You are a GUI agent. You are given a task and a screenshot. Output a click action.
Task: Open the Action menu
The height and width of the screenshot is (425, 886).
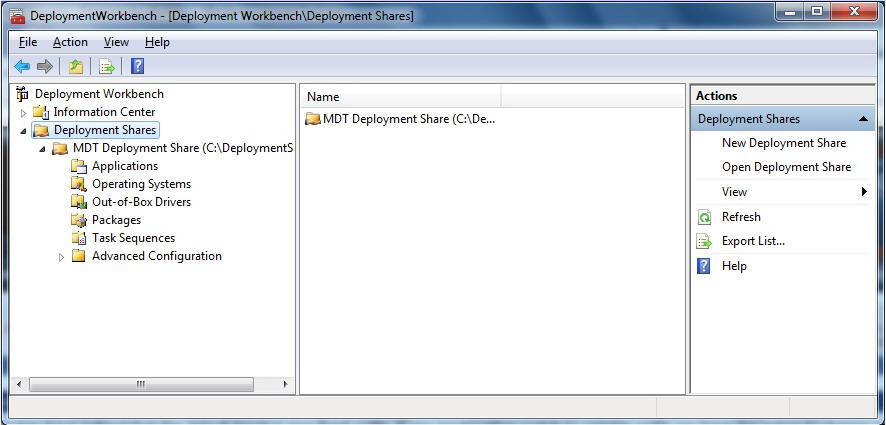[70, 42]
